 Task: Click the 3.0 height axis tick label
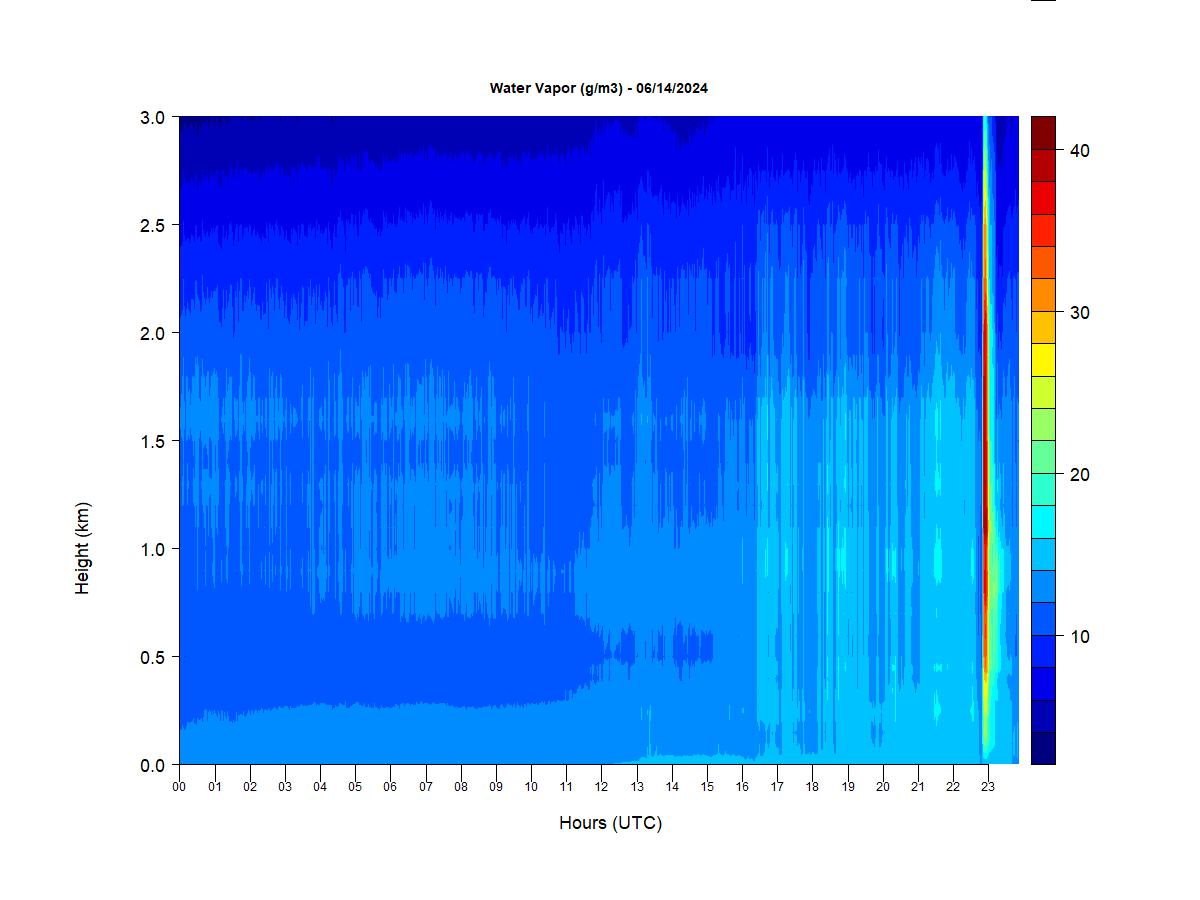(152, 117)
